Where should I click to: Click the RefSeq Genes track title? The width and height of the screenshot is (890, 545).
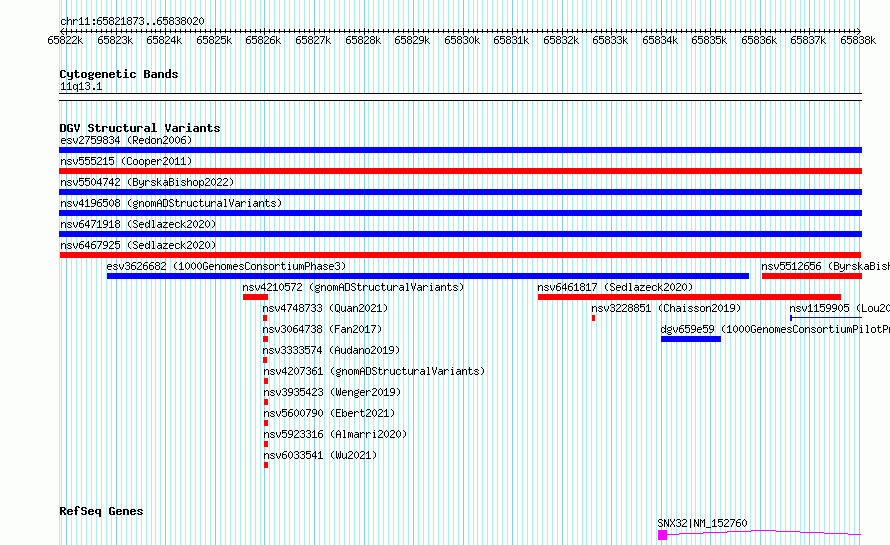click(x=101, y=512)
